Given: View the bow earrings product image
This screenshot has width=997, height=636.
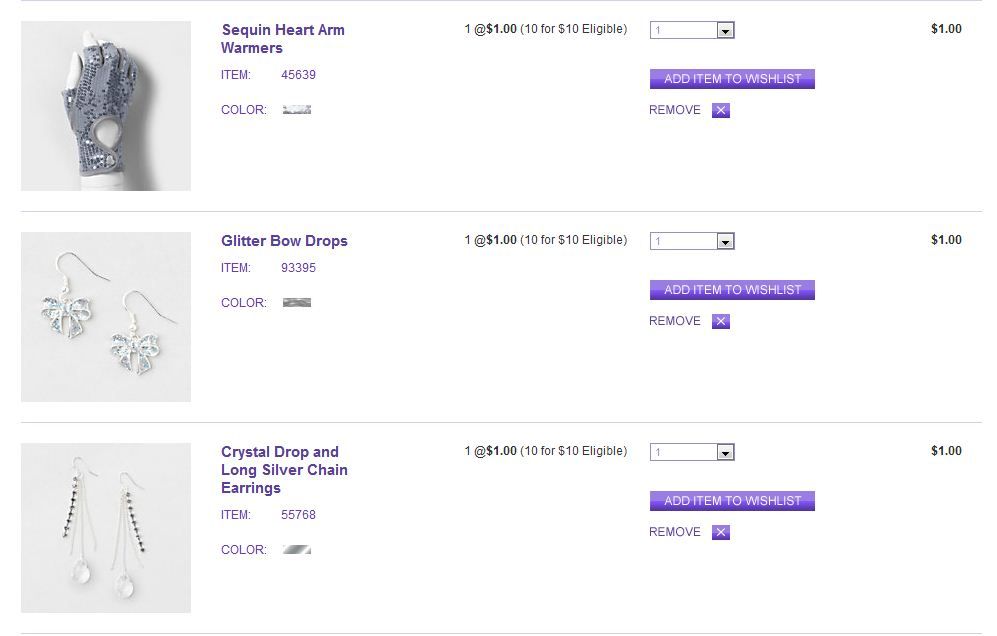Looking at the screenshot, I should 106,317.
